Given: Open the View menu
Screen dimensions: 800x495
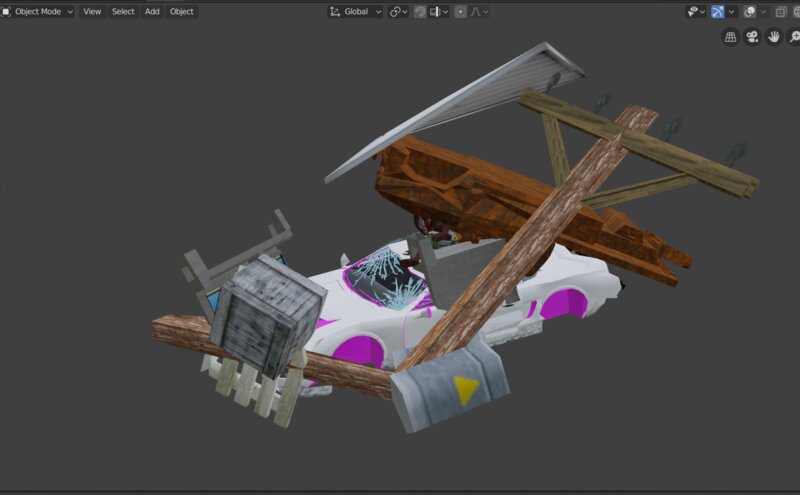Looking at the screenshot, I should coord(92,11).
